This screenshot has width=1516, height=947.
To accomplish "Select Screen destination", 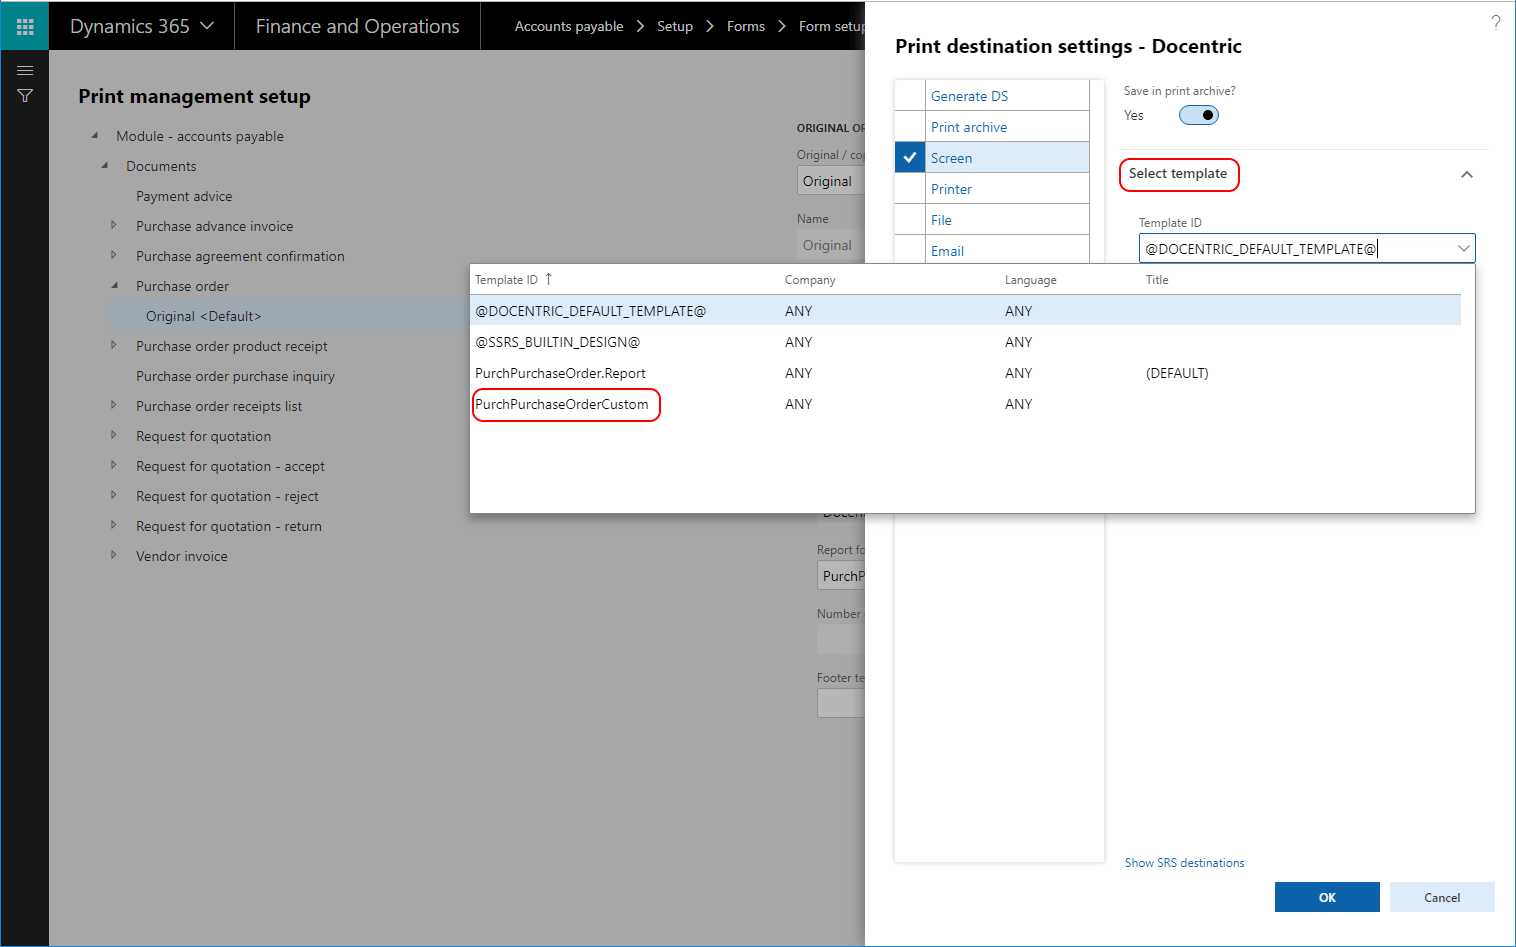I will click(x=951, y=158).
